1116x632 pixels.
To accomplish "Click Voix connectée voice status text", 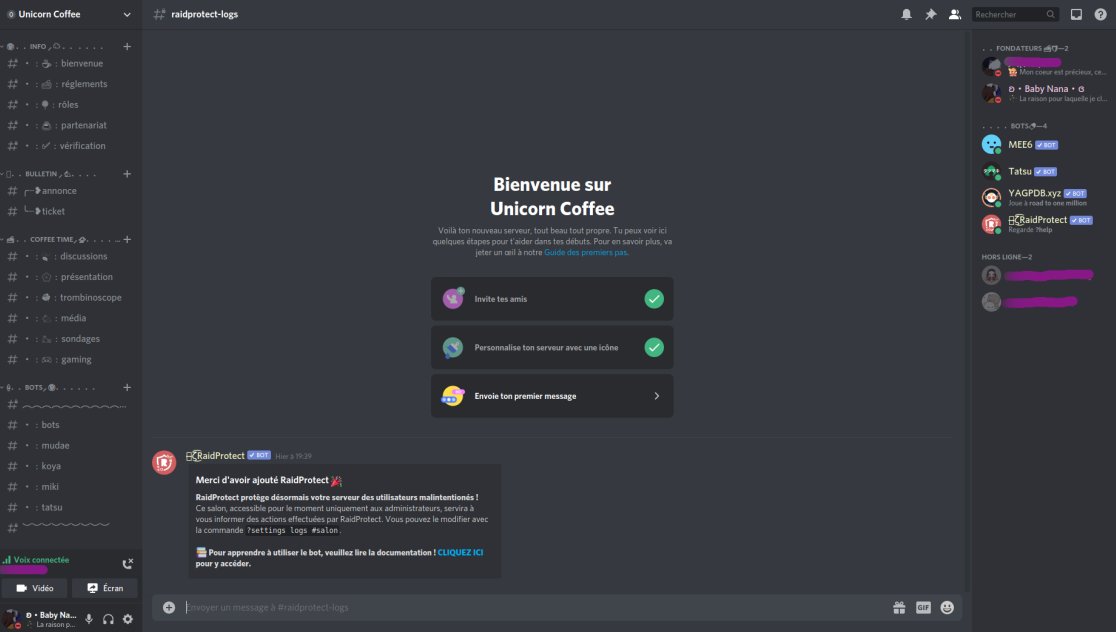I will (41, 560).
